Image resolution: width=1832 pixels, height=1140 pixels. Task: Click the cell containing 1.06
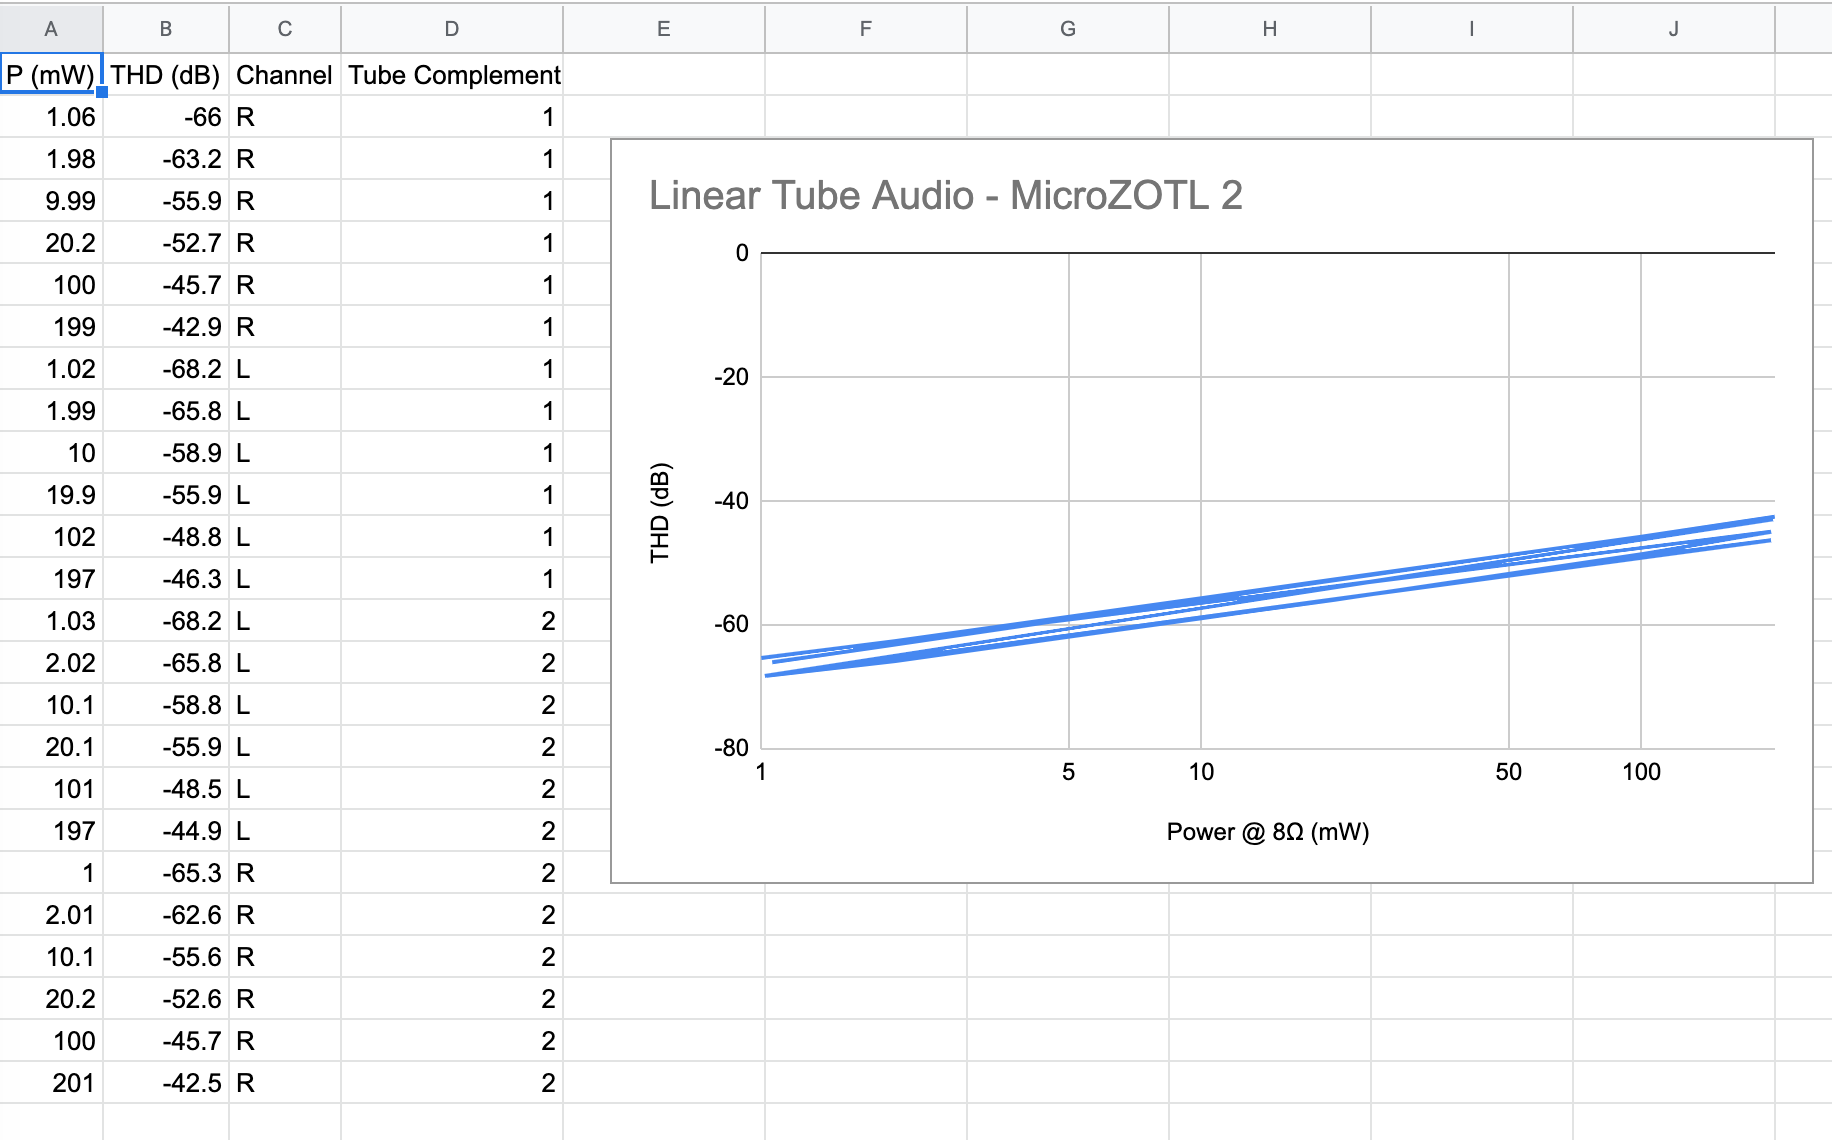pos(51,117)
